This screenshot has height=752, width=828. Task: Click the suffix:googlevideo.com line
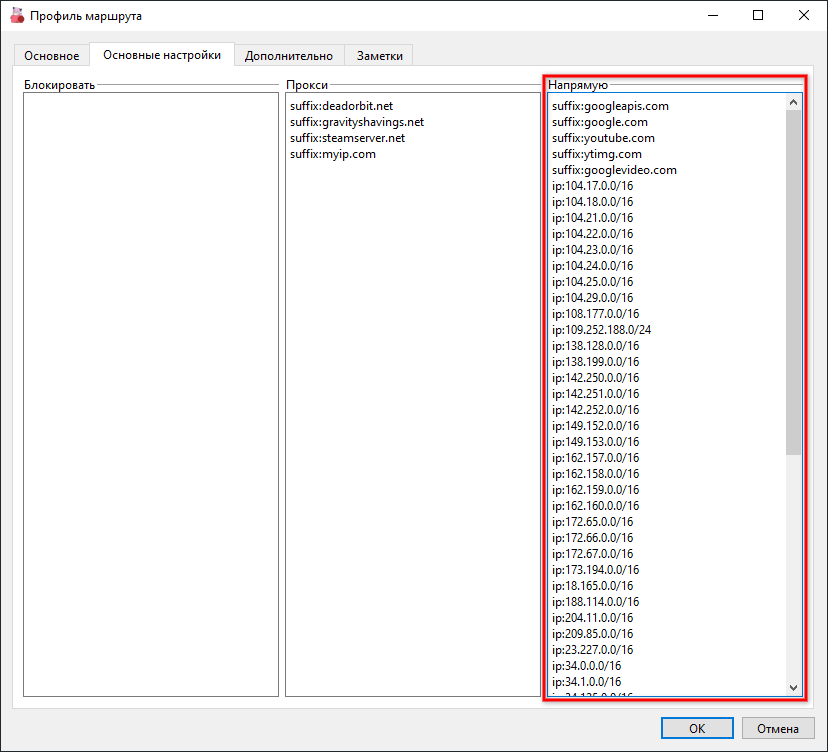click(x=614, y=170)
